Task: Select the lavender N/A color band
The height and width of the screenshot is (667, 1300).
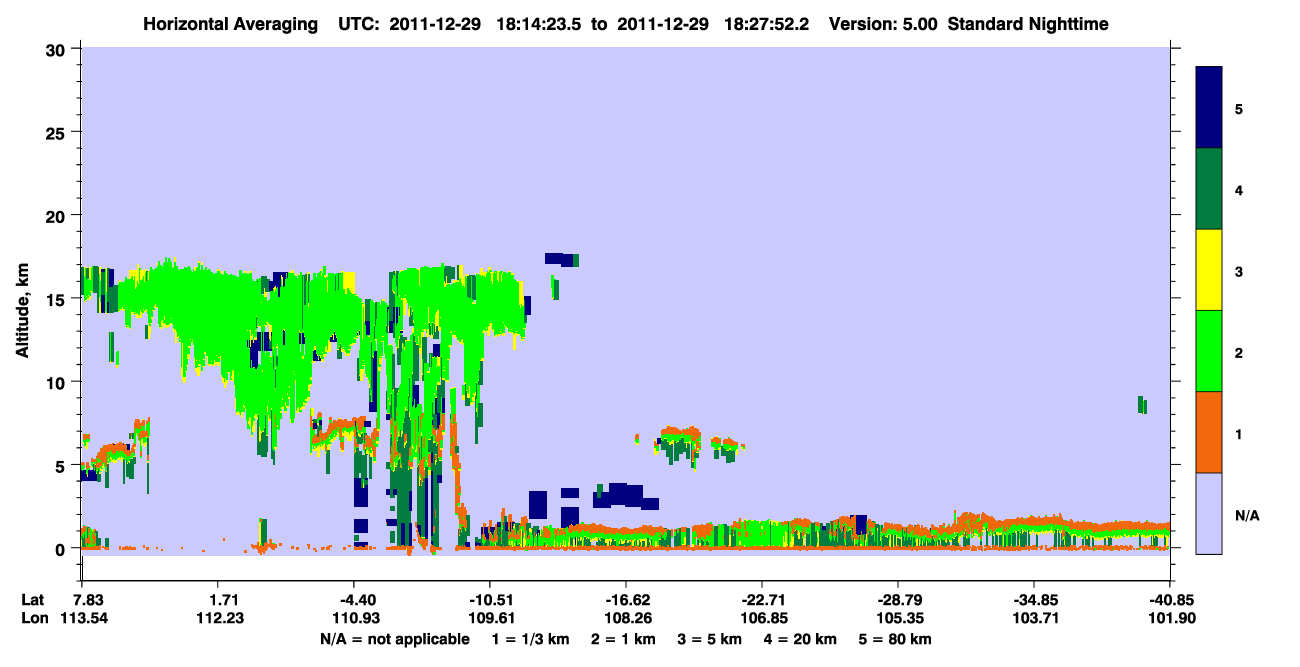Action: click(x=1209, y=513)
